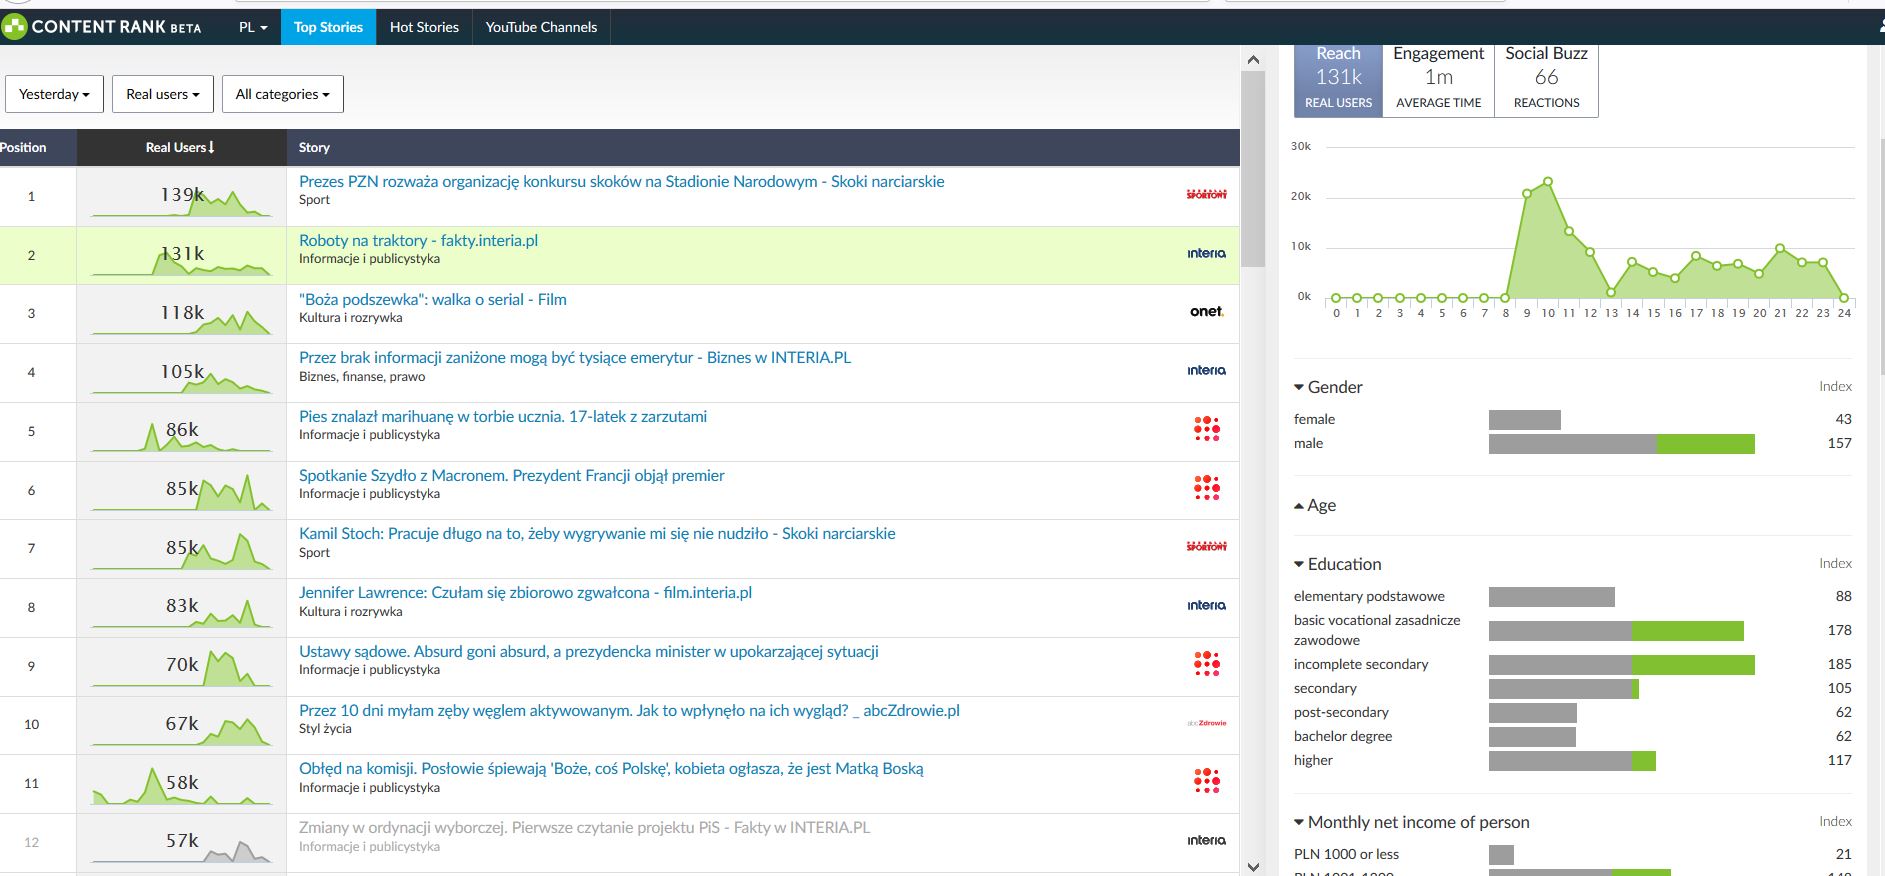Click the abcZdrowie logo in row 10

tap(1206, 723)
